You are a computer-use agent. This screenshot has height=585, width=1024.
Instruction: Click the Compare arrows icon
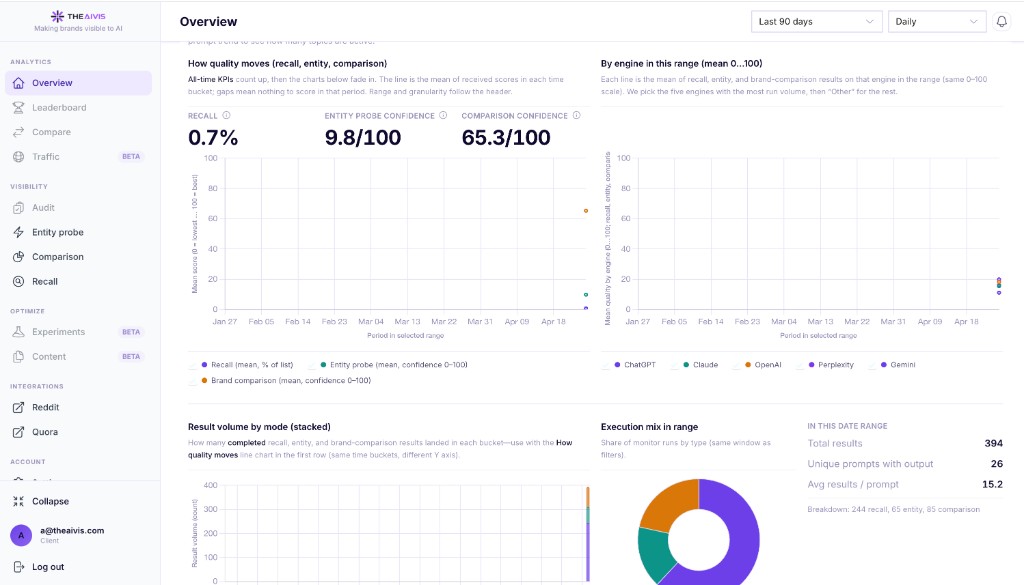click(18, 132)
